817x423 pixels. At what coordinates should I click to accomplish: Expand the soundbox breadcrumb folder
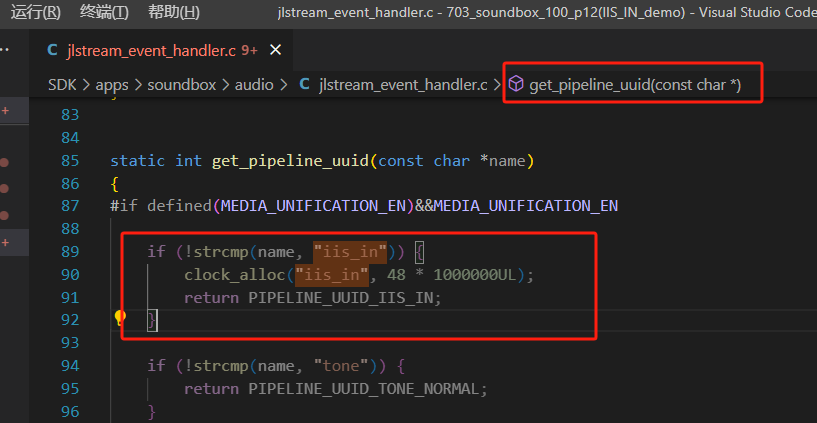click(x=182, y=84)
